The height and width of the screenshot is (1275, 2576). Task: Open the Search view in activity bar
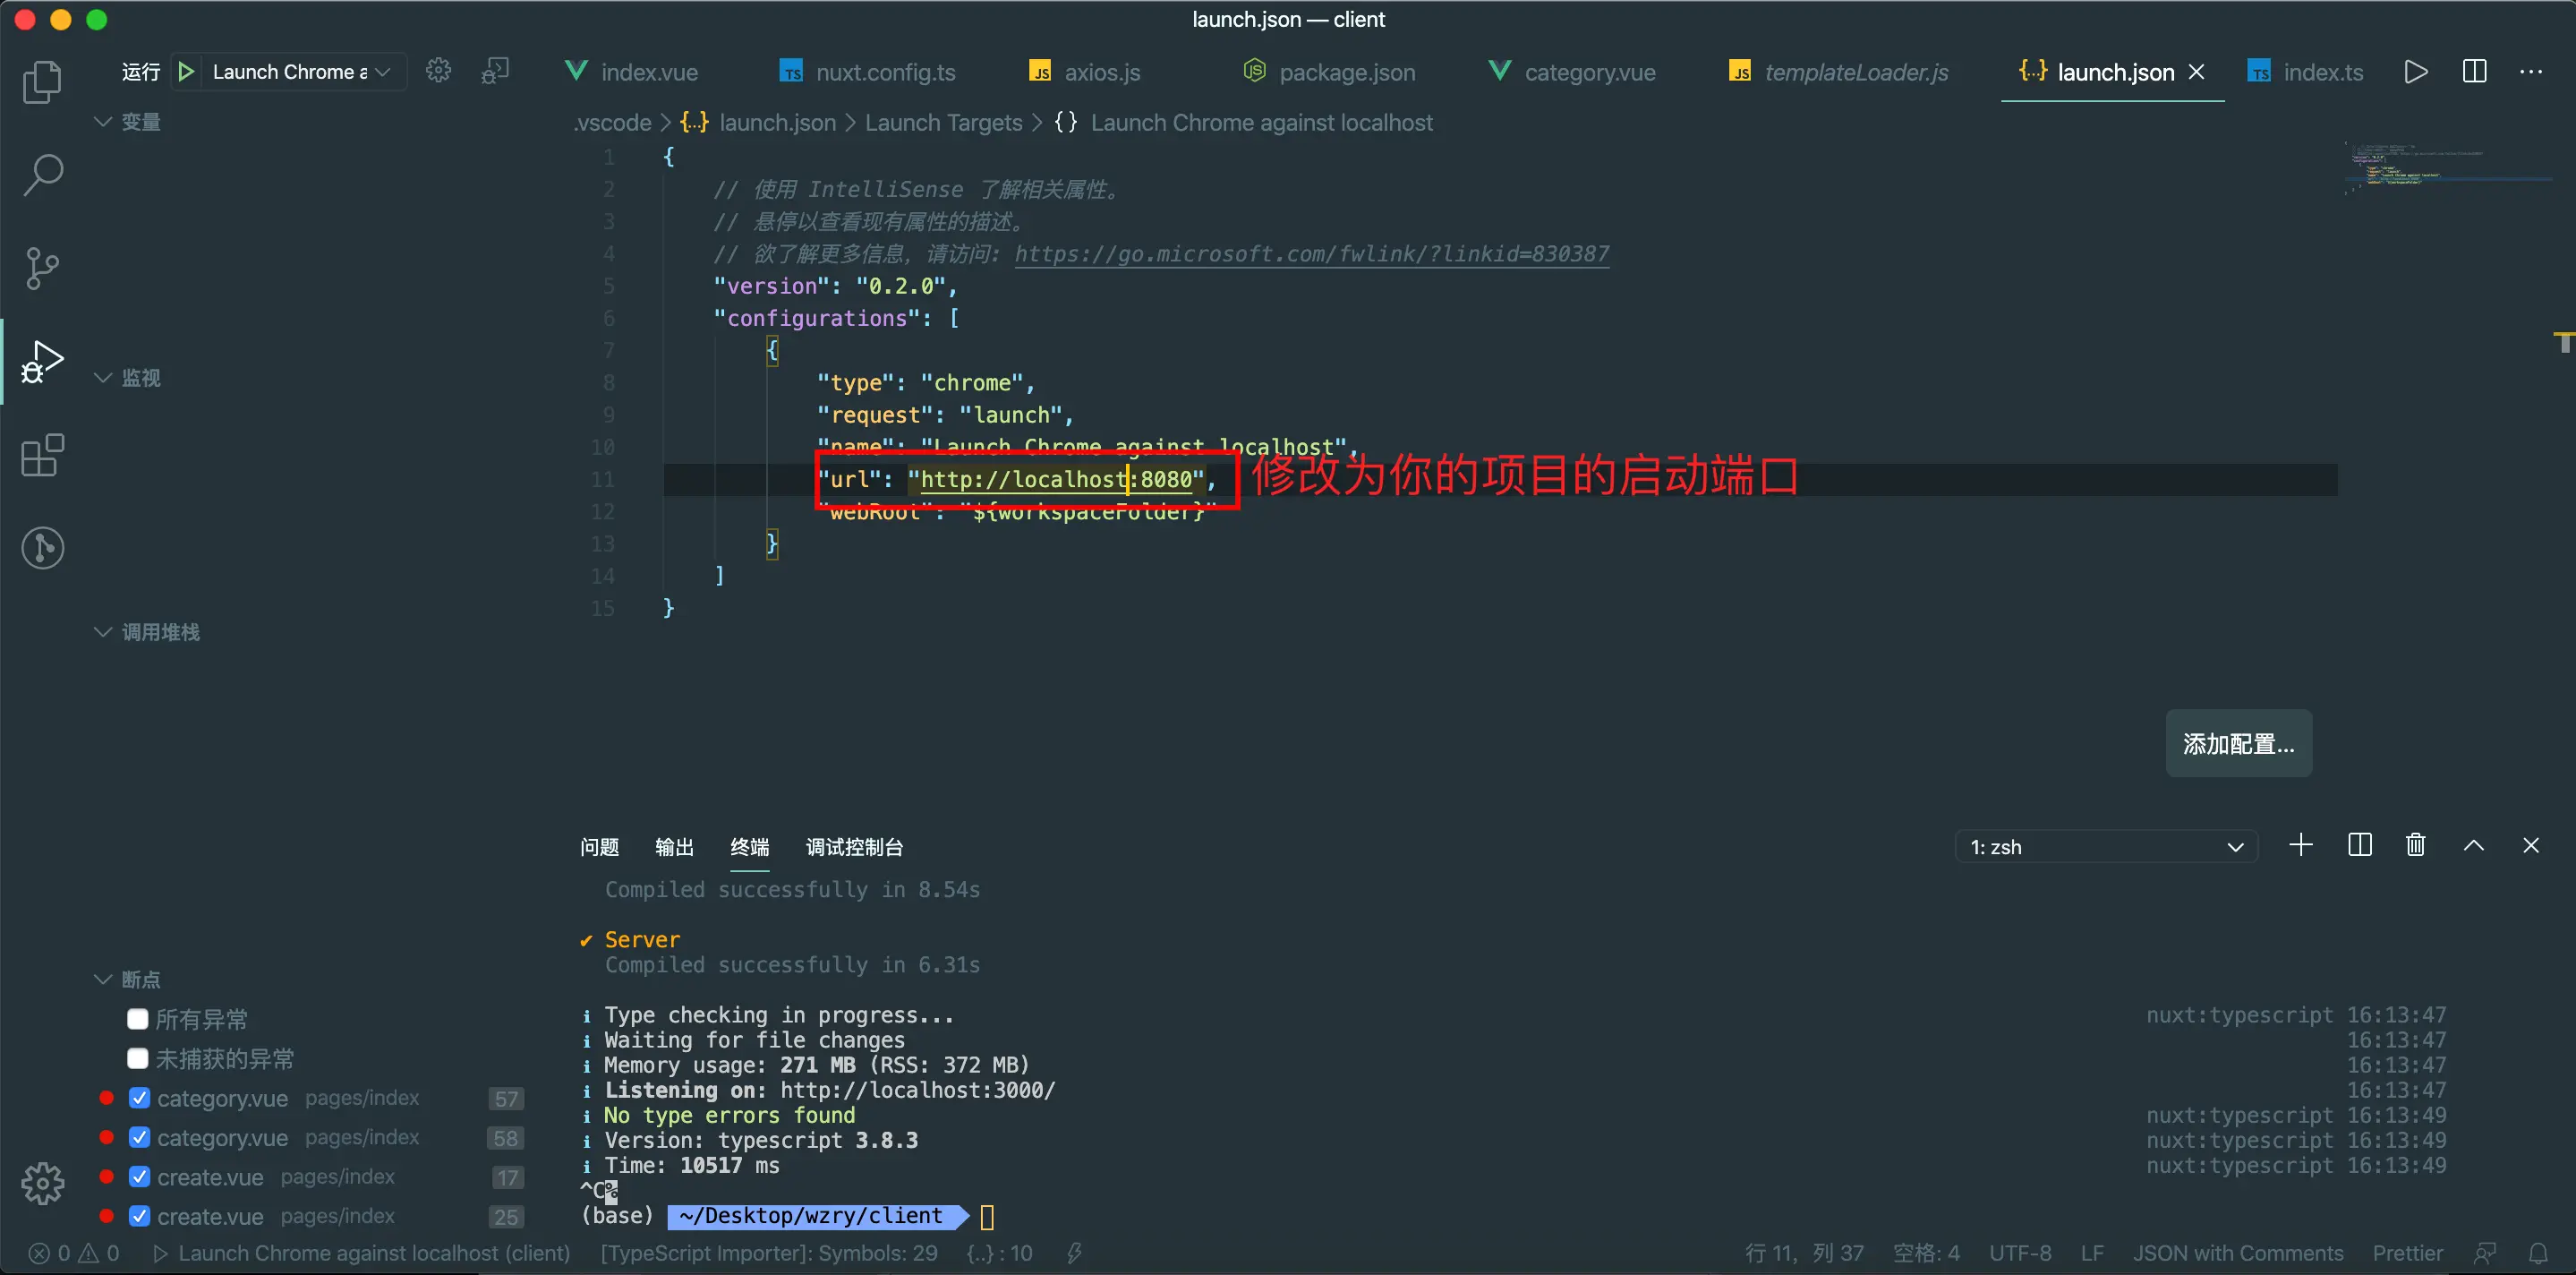click(42, 174)
